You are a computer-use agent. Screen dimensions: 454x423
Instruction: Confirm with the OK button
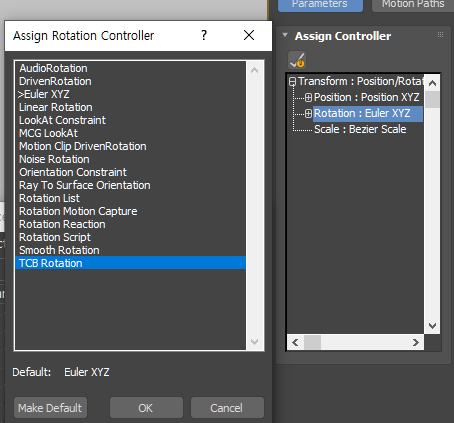[x=146, y=408]
